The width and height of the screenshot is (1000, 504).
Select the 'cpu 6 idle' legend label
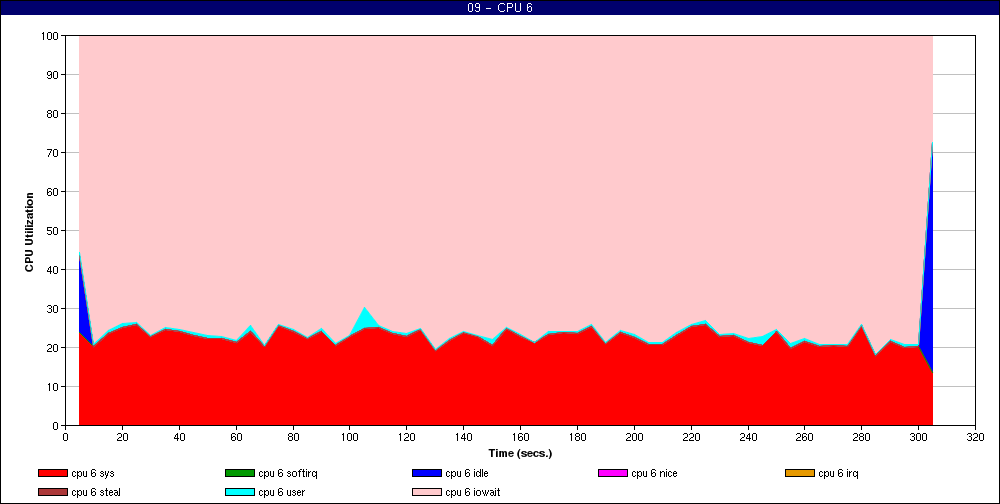point(467,473)
